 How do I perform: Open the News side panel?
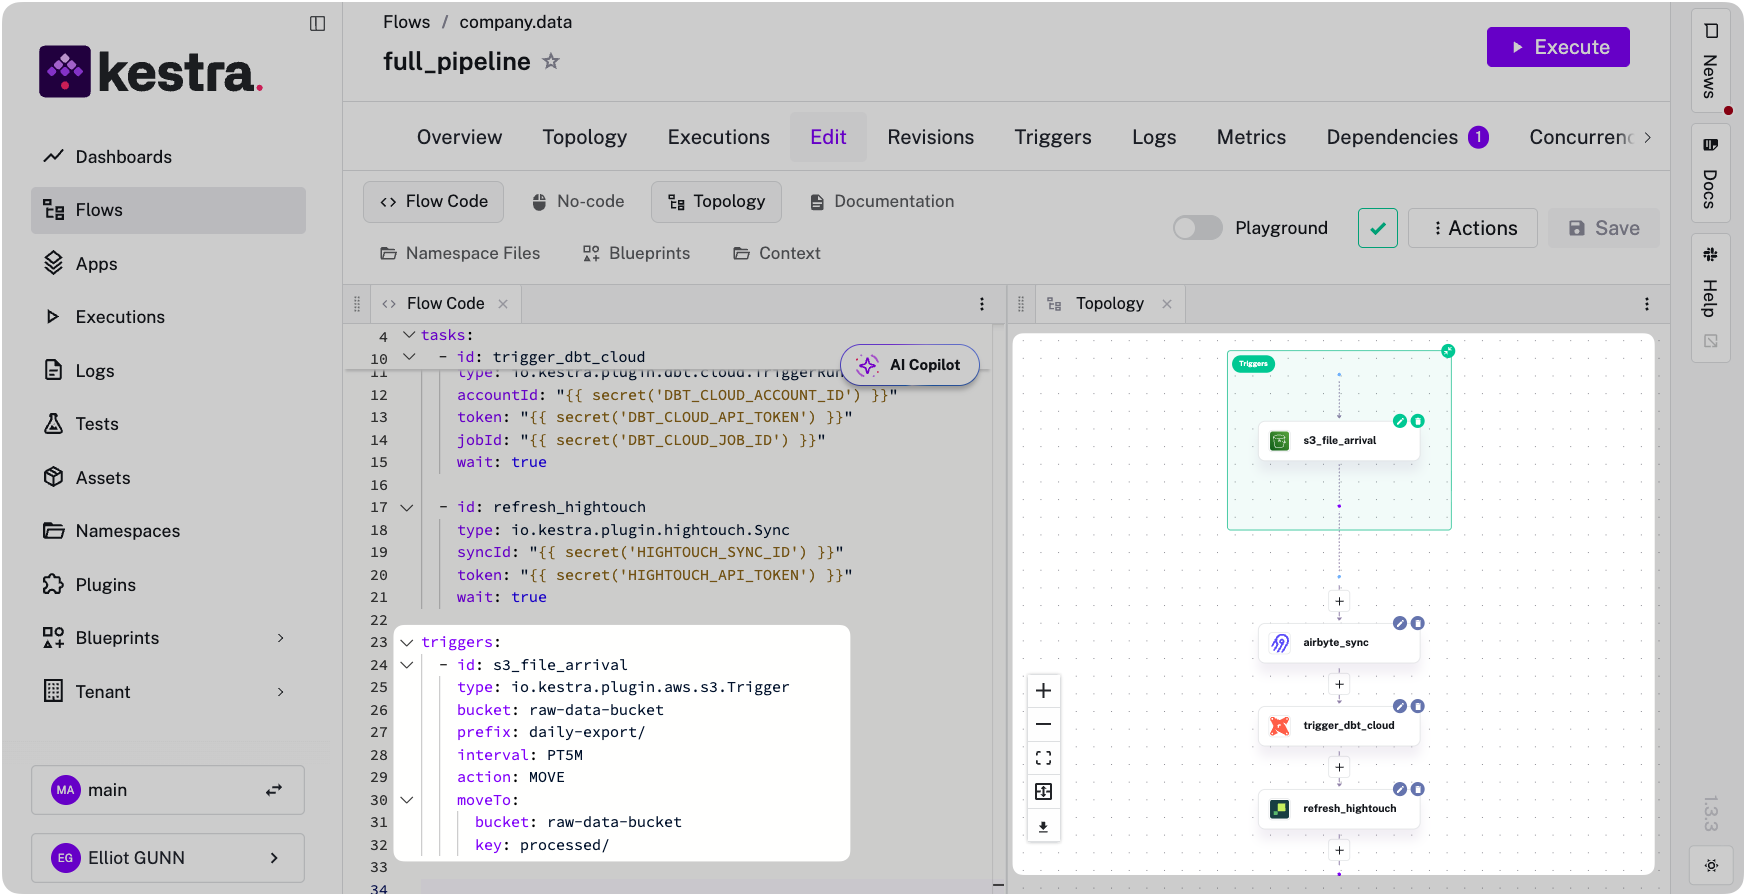(1710, 61)
